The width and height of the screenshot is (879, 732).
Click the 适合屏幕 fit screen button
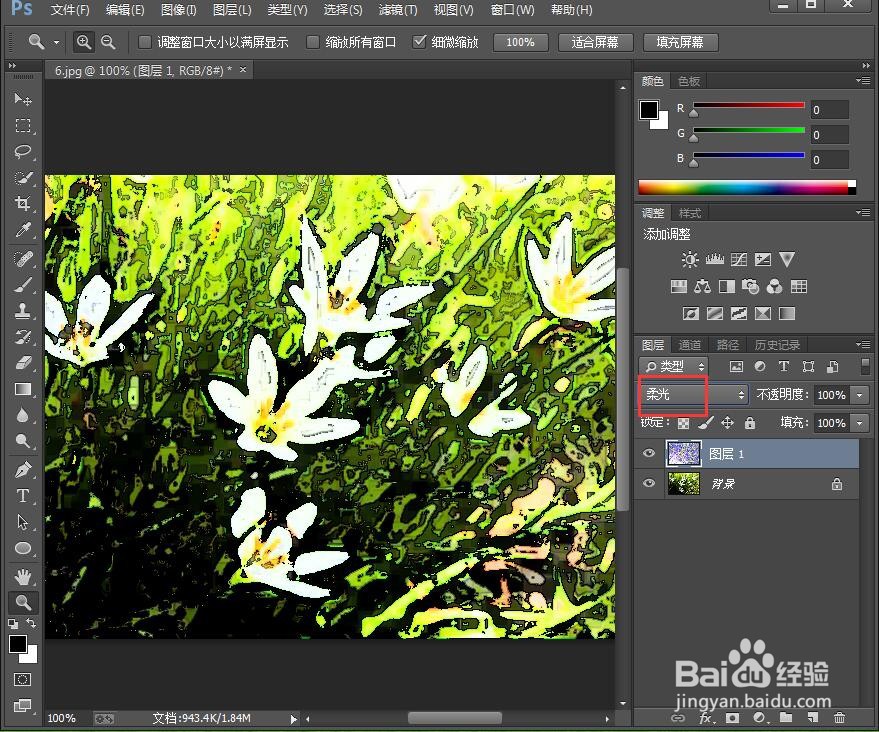(595, 42)
